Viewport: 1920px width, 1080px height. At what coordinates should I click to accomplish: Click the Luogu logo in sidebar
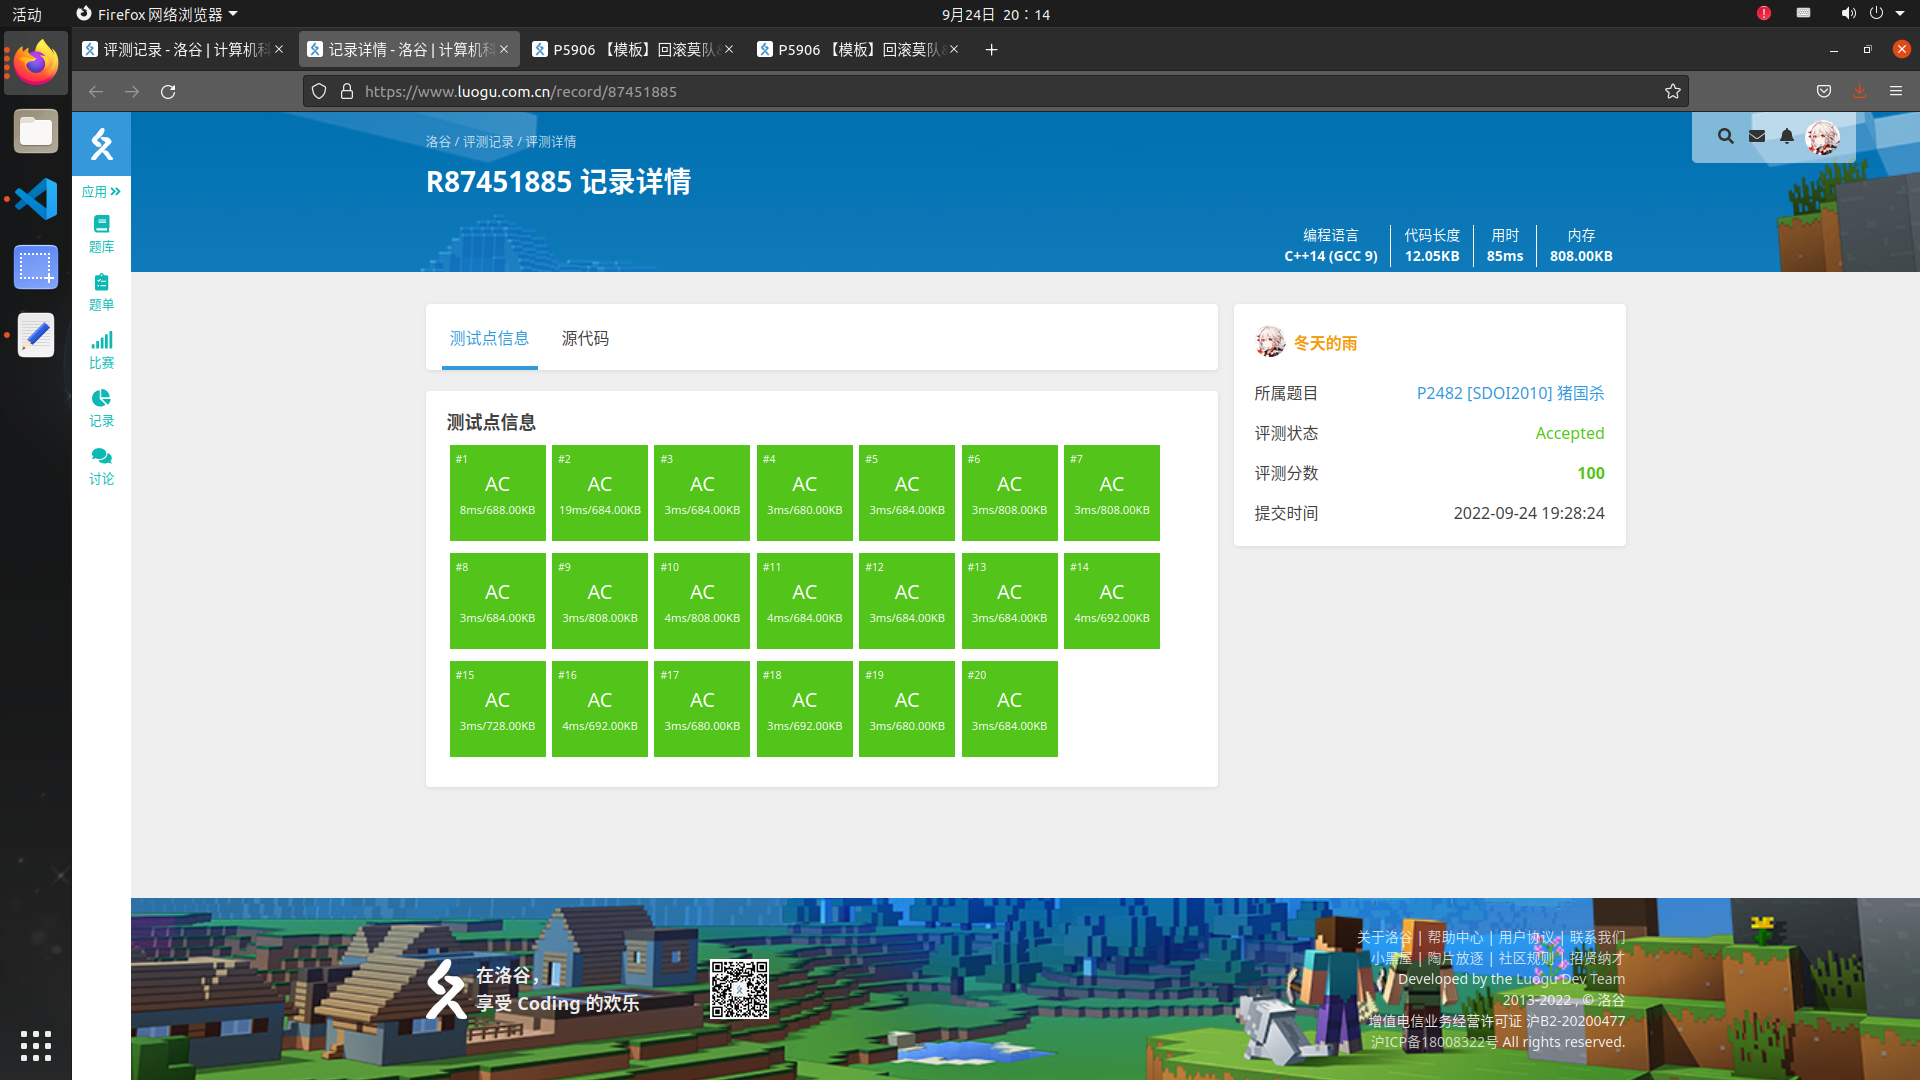tap(101, 144)
